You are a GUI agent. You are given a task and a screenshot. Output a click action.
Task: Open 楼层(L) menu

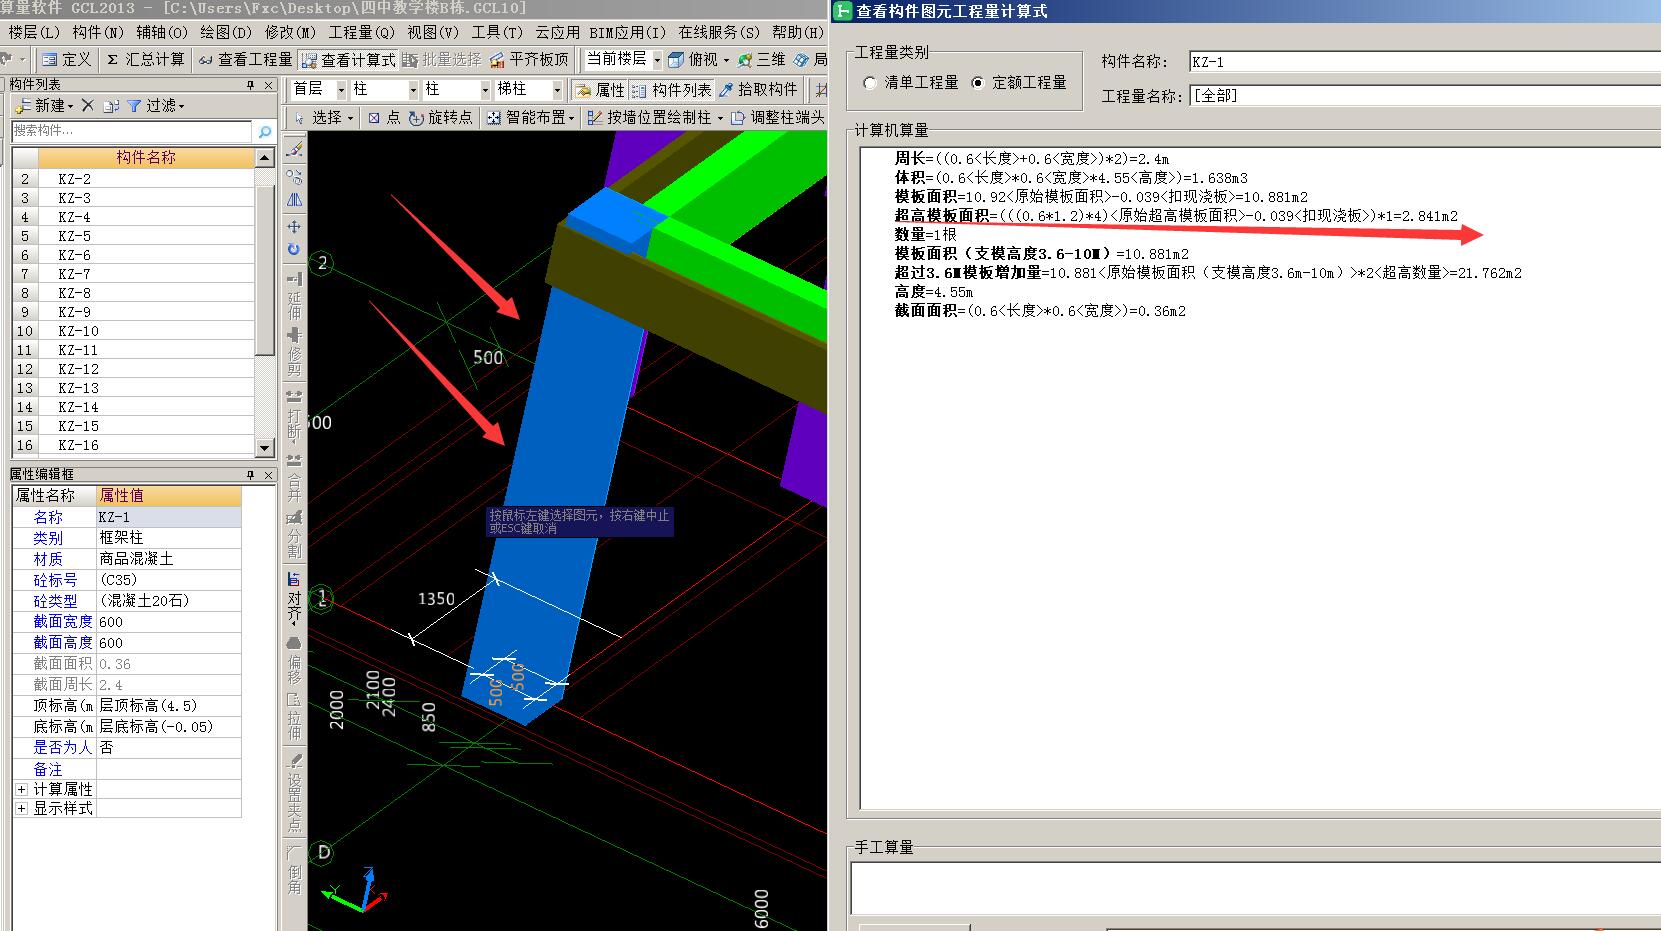pyautogui.click(x=35, y=33)
